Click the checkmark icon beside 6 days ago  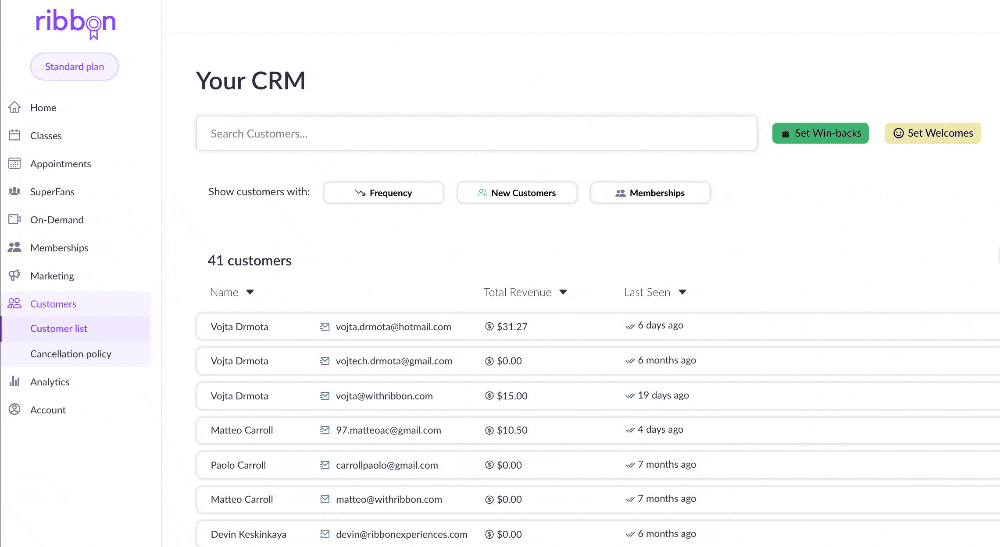coord(630,326)
